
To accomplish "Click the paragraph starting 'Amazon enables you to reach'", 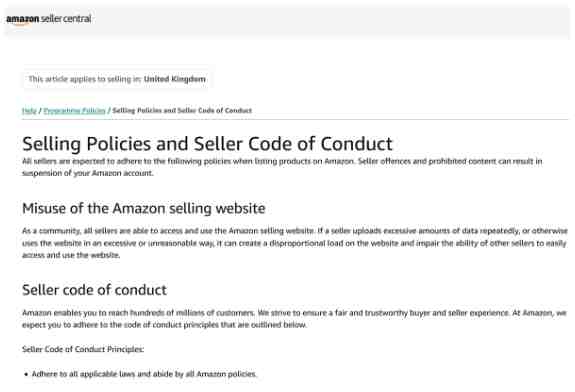I will [x=294, y=319].
